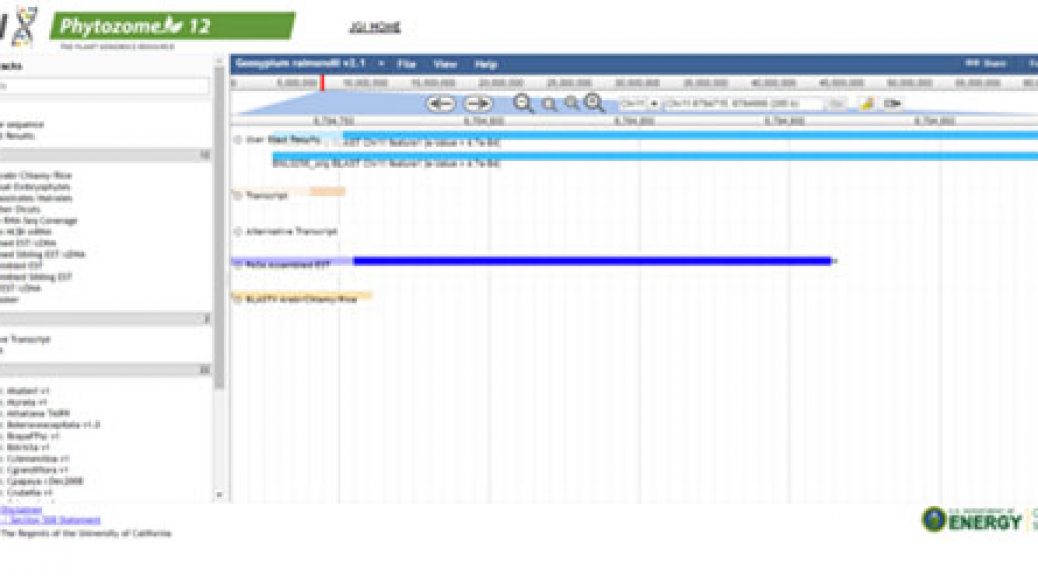
Task: Open the Help menu
Action: tap(485, 64)
